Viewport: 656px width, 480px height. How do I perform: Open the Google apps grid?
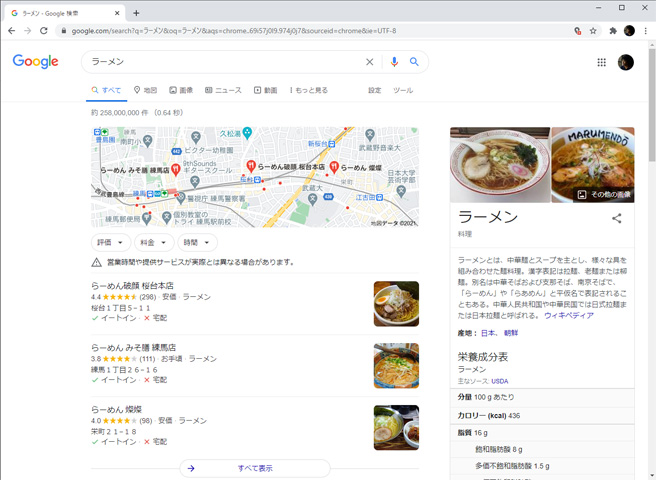[x=601, y=62]
